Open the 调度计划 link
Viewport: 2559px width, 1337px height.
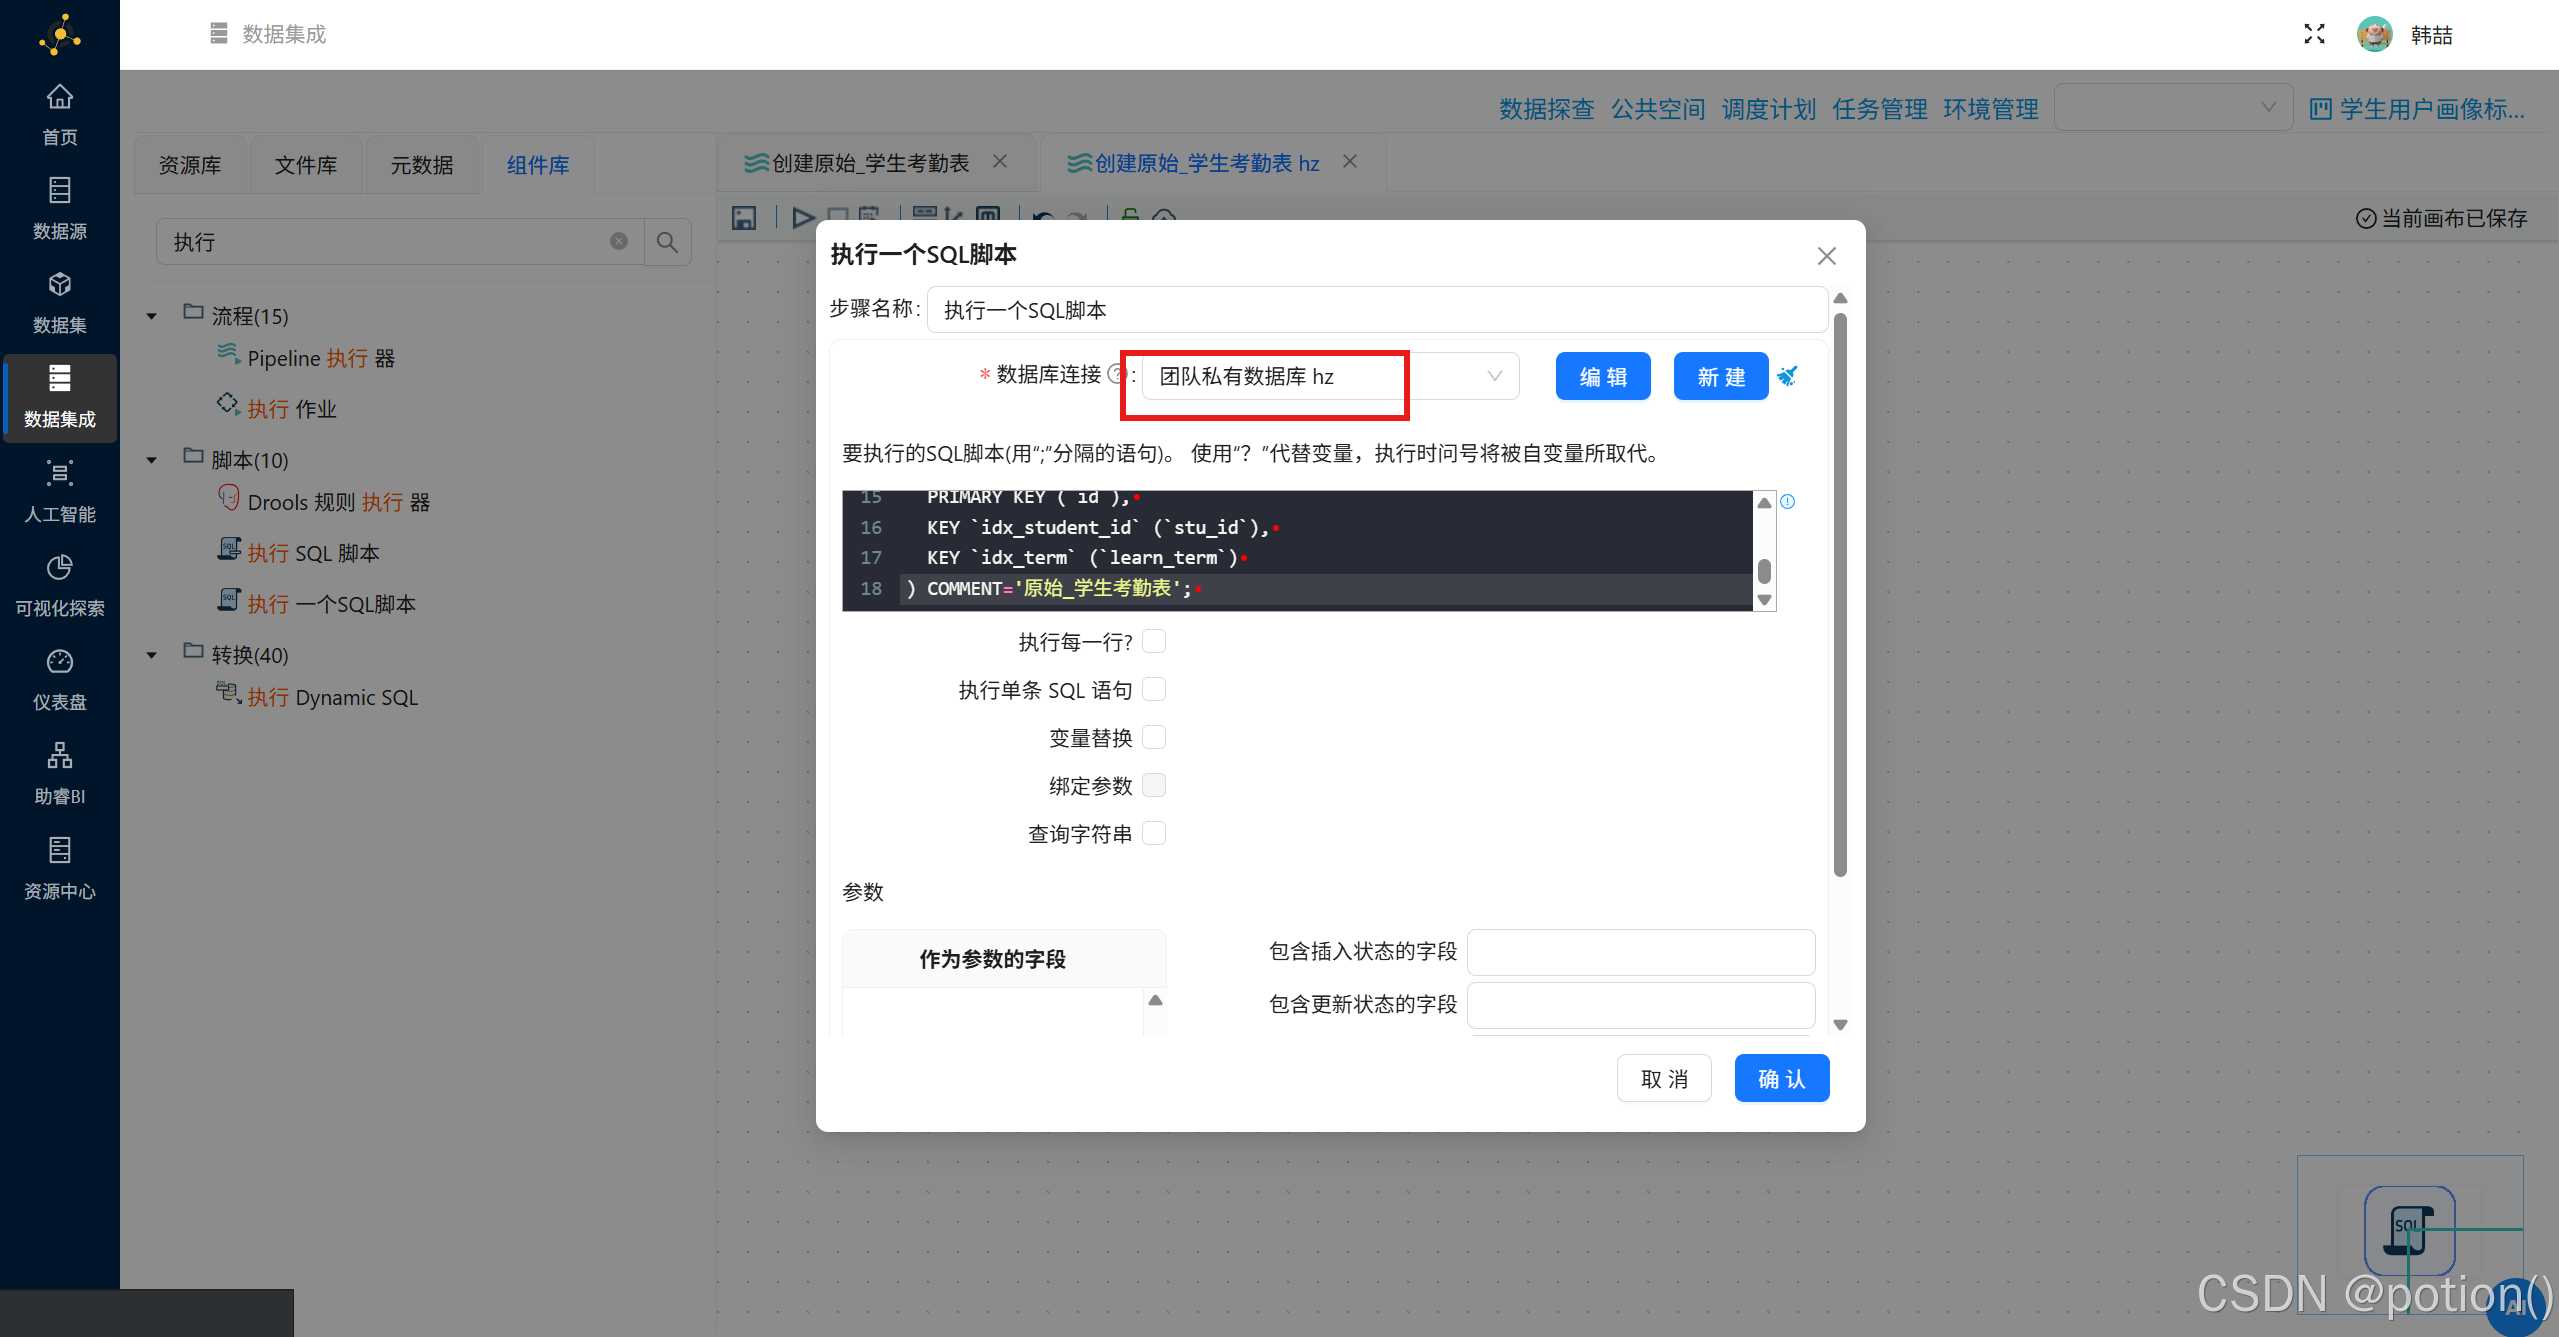tap(1768, 109)
